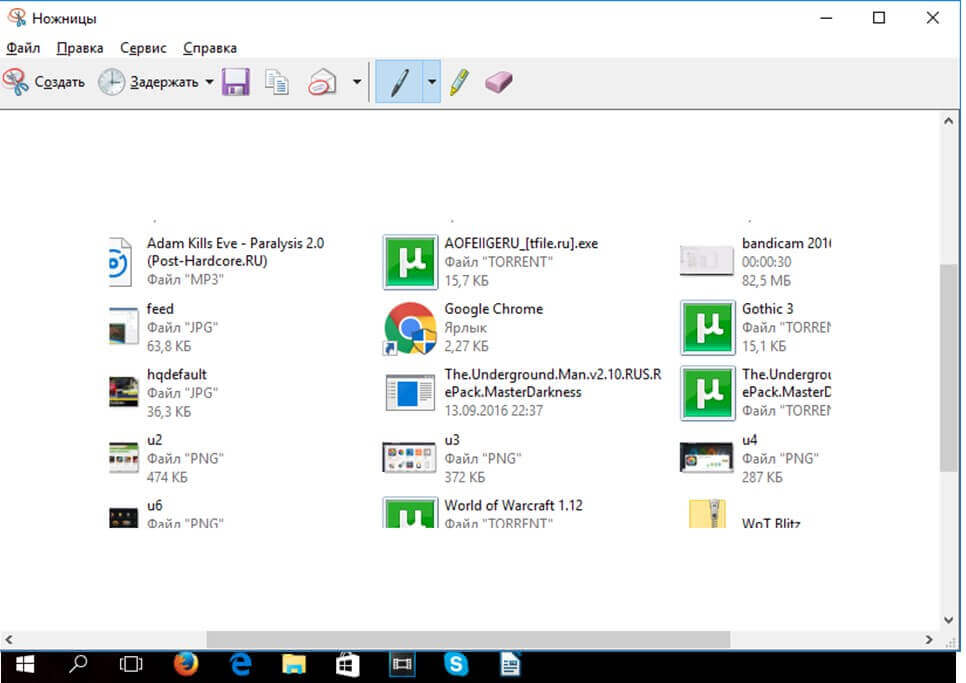Open the Справка menu
The image size is (966, 683).
[210, 48]
